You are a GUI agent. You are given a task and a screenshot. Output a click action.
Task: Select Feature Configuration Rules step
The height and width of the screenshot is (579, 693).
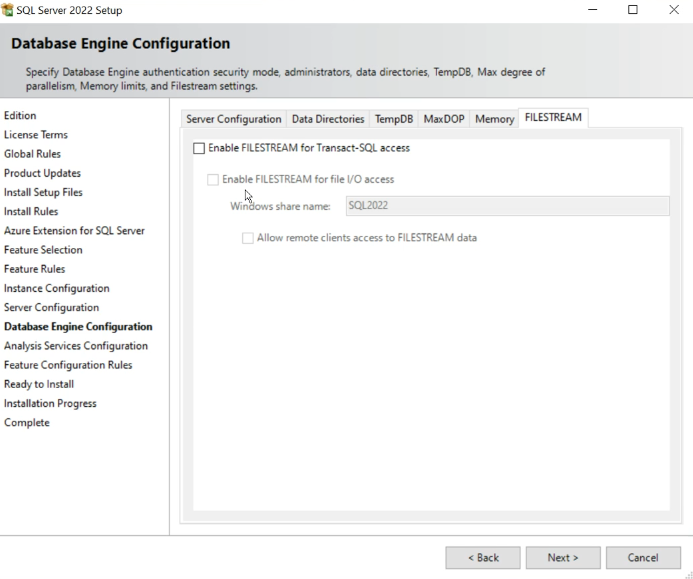point(68,365)
